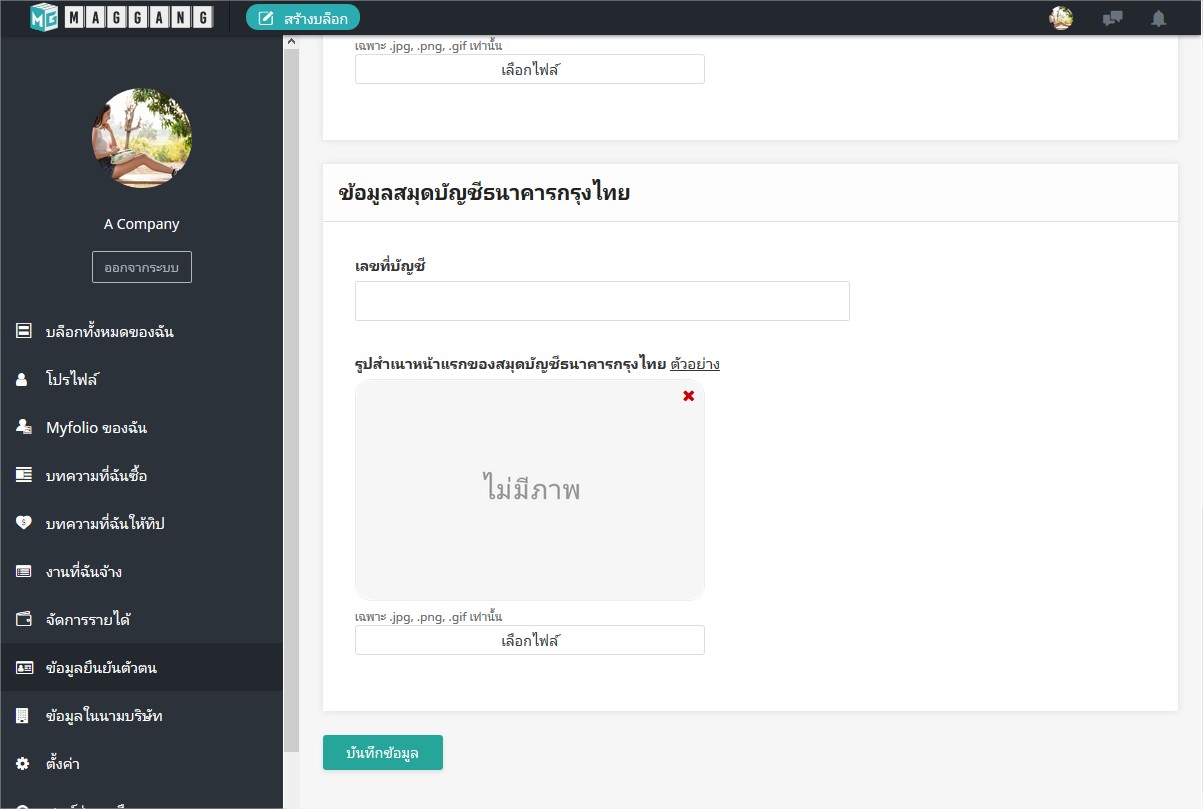Click the top เลือกไฟล์ file button
1203x809 pixels.
tap(530, 69)
